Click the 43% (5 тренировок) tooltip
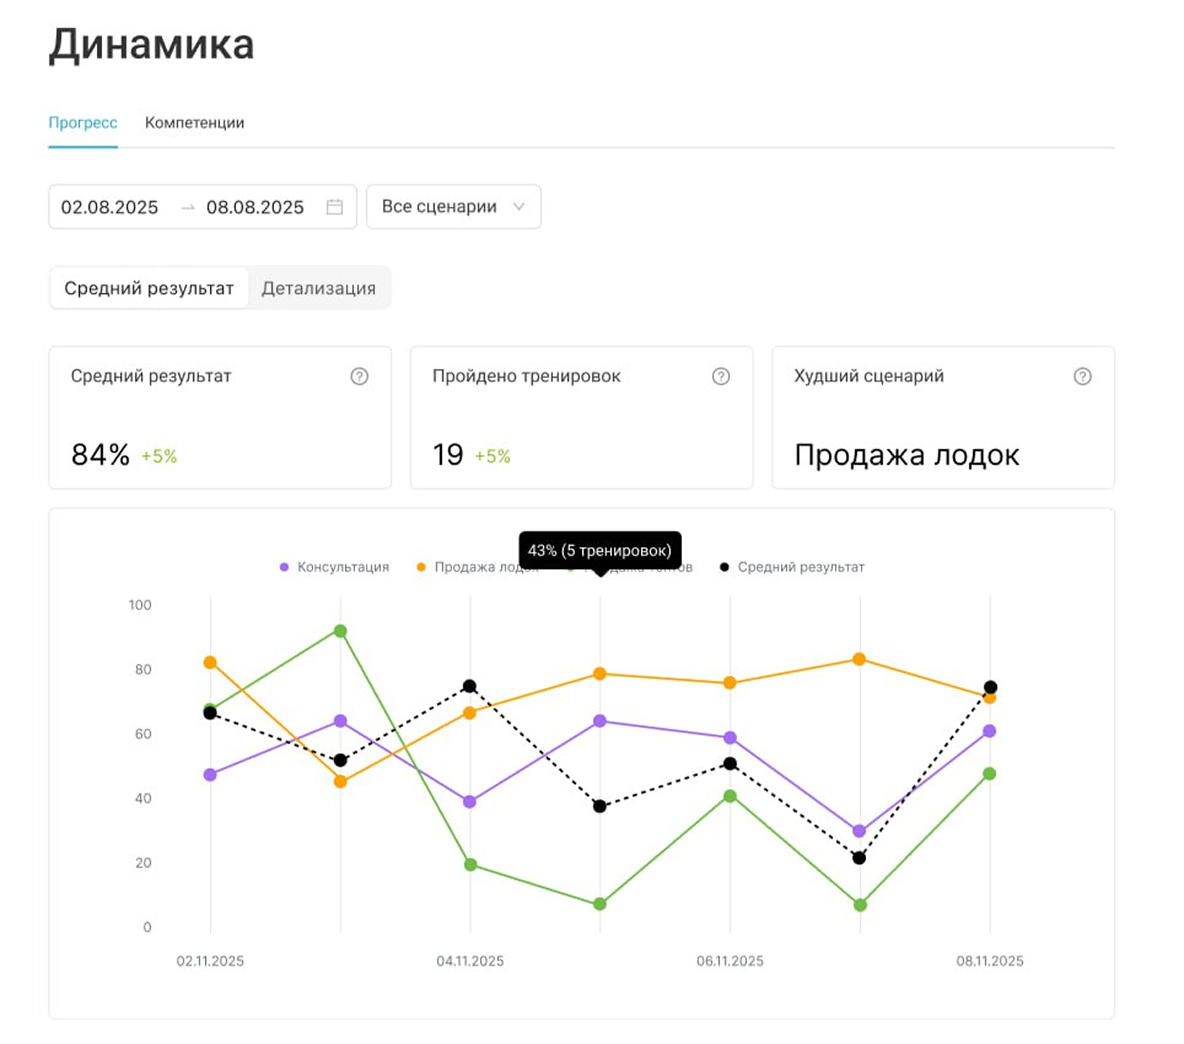The width and height of the screenshot is (1184, 1044). [x=600, y=550]
